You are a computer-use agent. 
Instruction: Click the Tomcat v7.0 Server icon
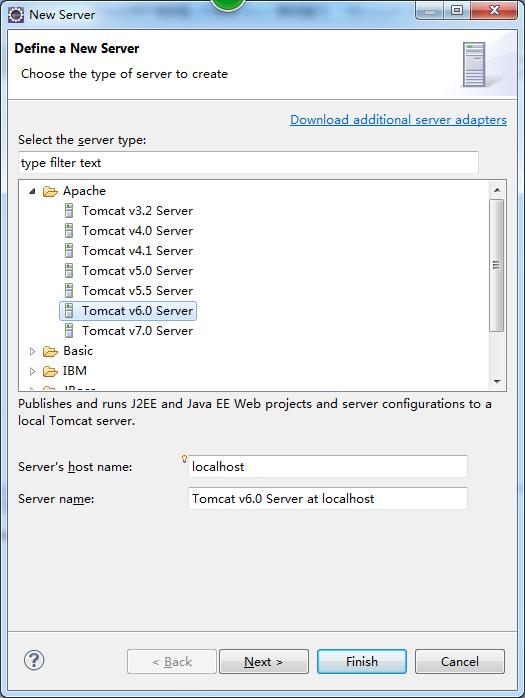coord(69,331)
